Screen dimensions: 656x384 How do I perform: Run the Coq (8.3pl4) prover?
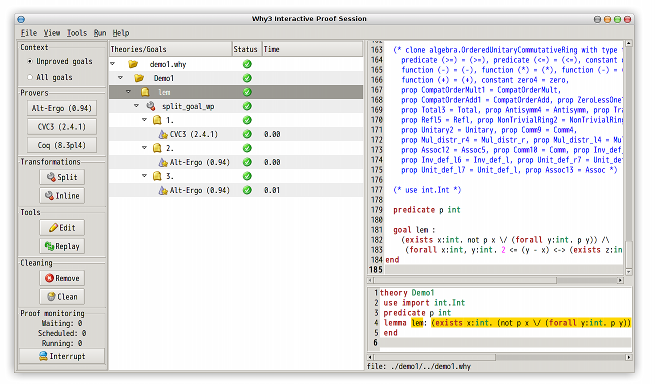pyautogui.click(x=62, y=145)
